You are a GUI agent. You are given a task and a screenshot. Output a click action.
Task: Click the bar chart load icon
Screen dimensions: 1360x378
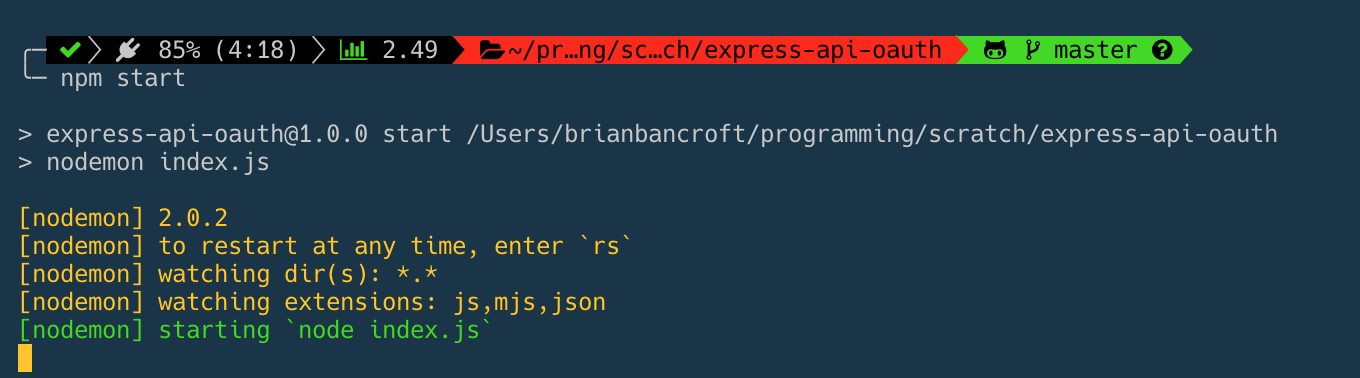pos(354,49)
